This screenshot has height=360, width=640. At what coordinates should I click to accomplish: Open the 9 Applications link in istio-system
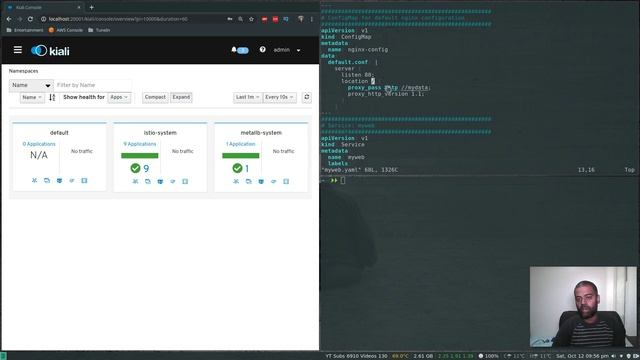click(x=140, y=144)
